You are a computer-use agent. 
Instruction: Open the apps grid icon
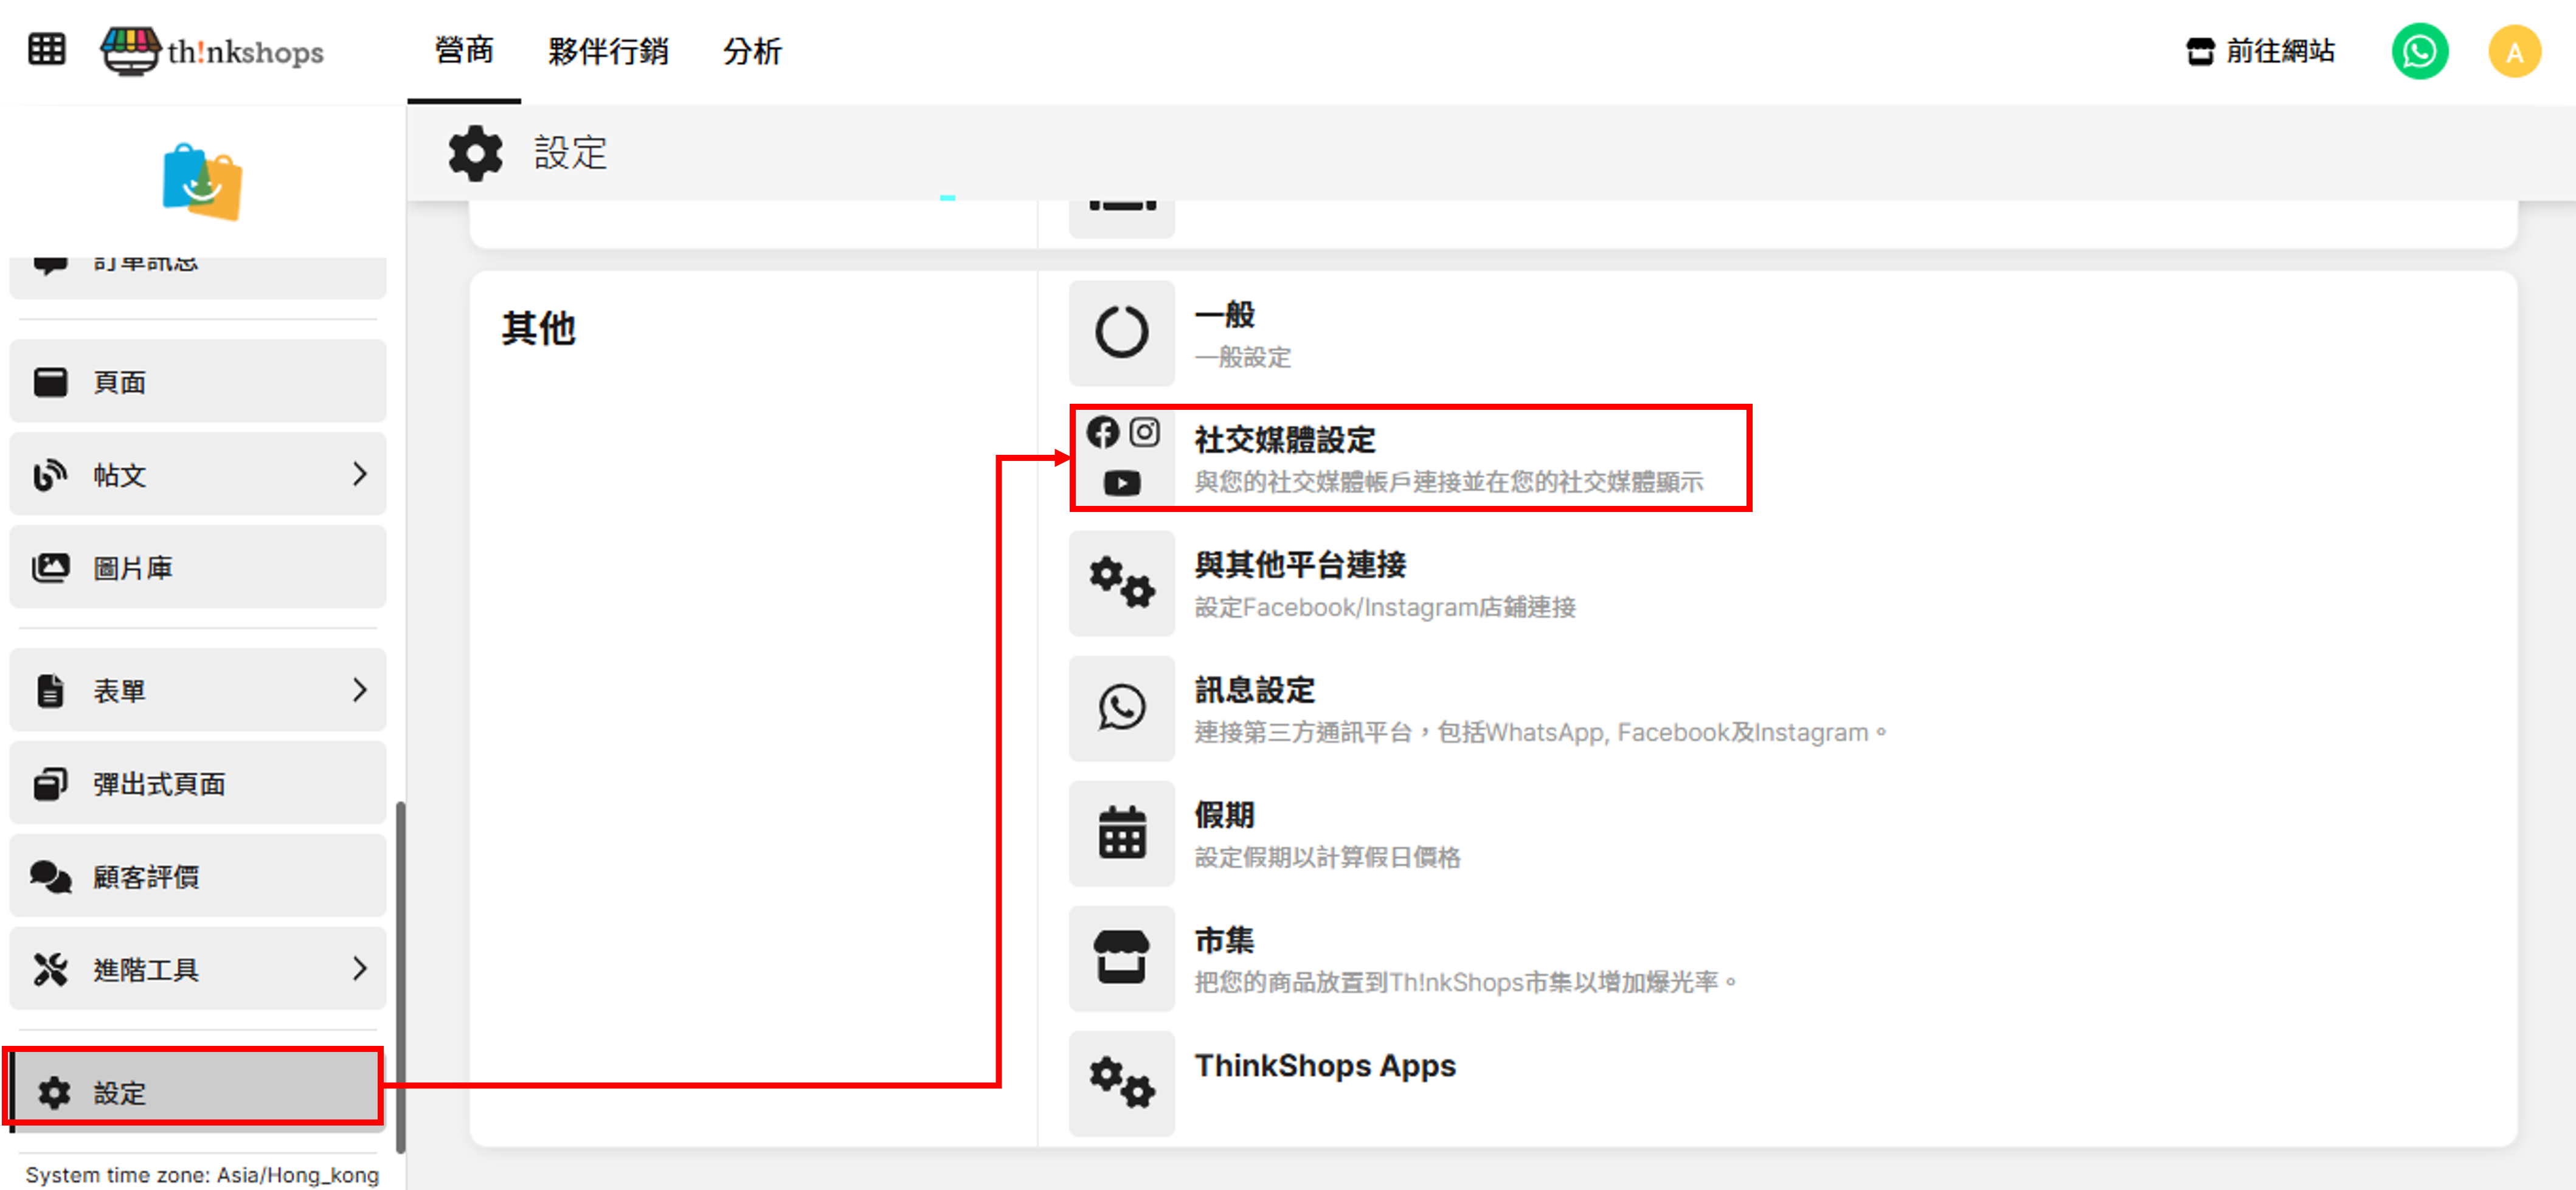tap(46, 49)
